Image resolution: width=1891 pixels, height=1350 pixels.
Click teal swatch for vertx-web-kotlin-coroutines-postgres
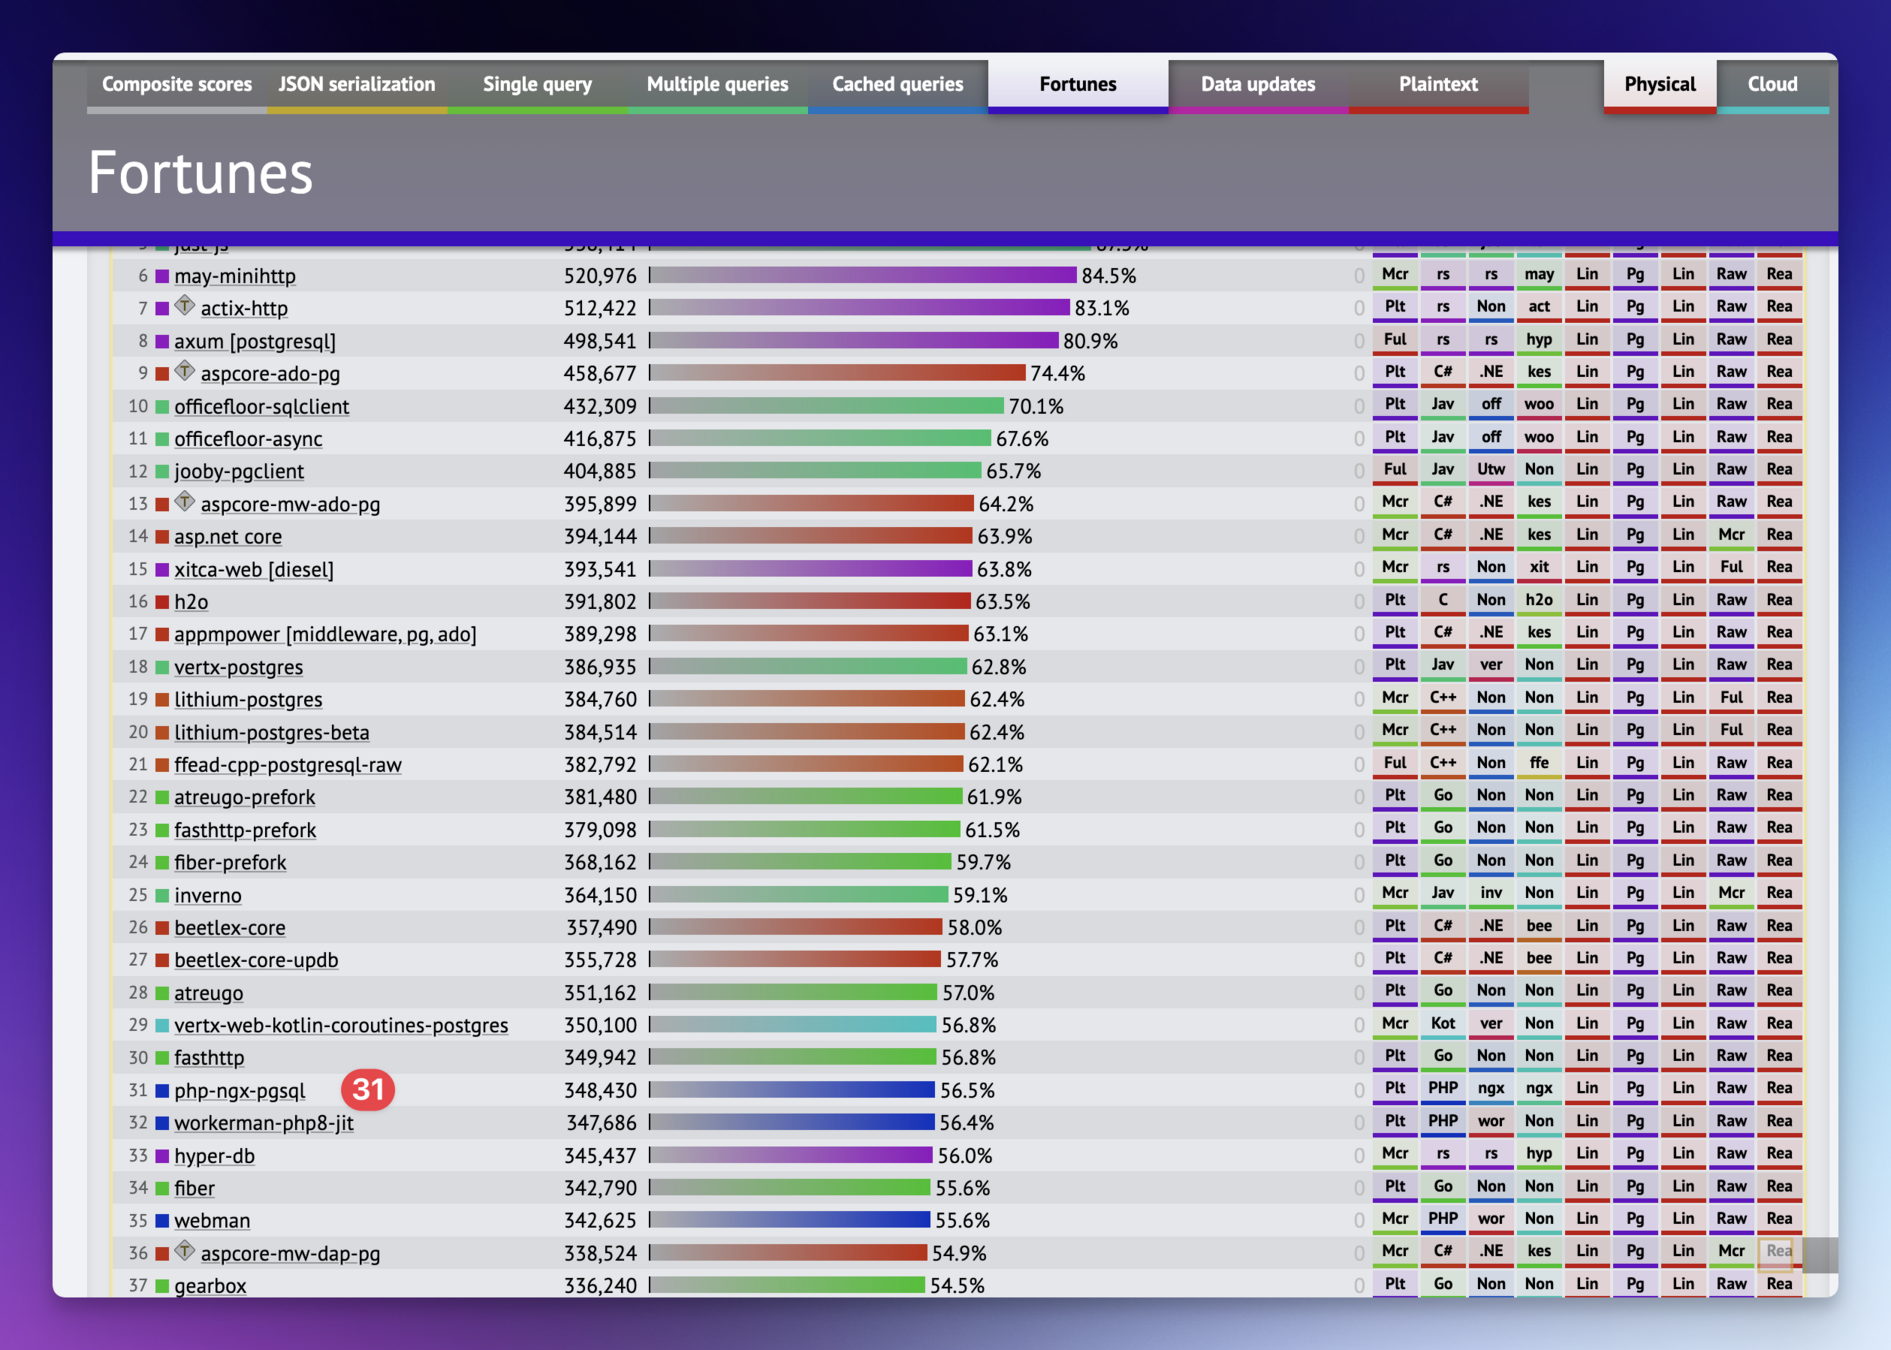[162, 1025]
